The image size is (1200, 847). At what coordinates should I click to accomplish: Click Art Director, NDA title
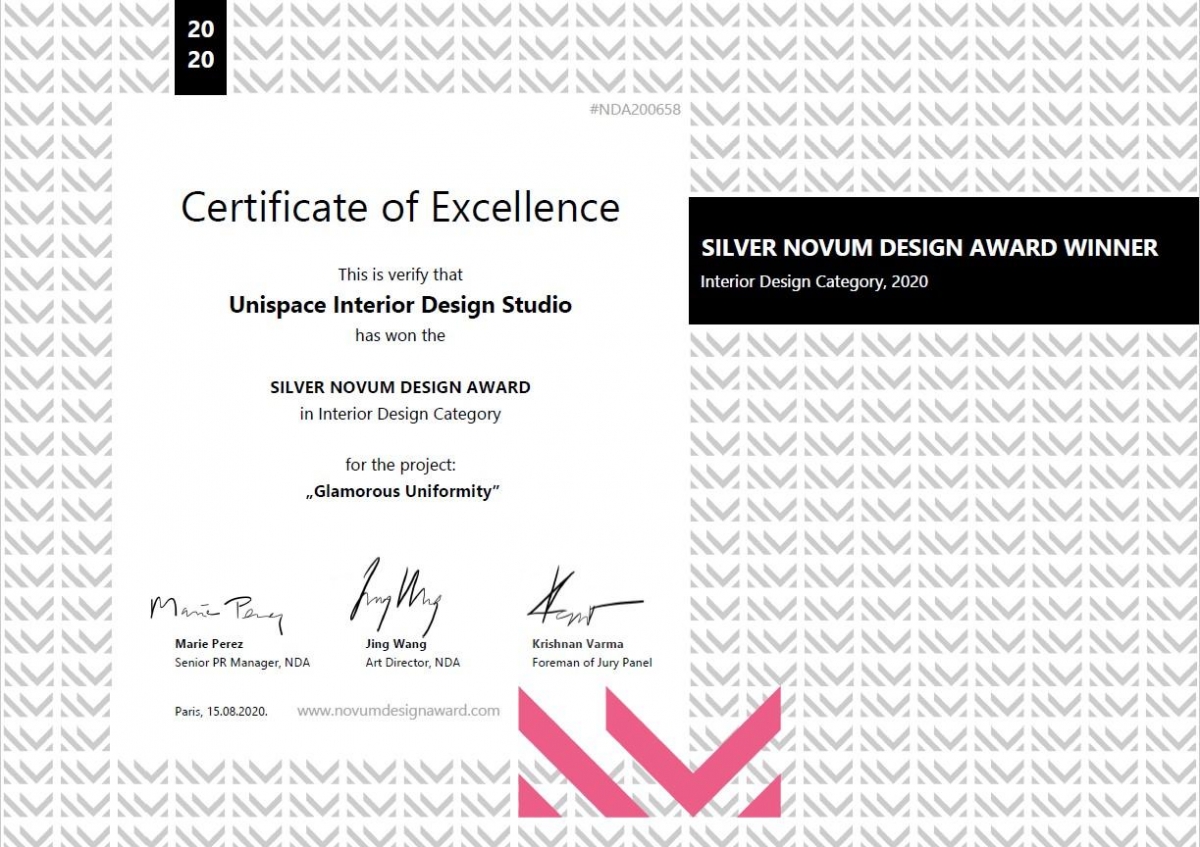click(413, 663)
